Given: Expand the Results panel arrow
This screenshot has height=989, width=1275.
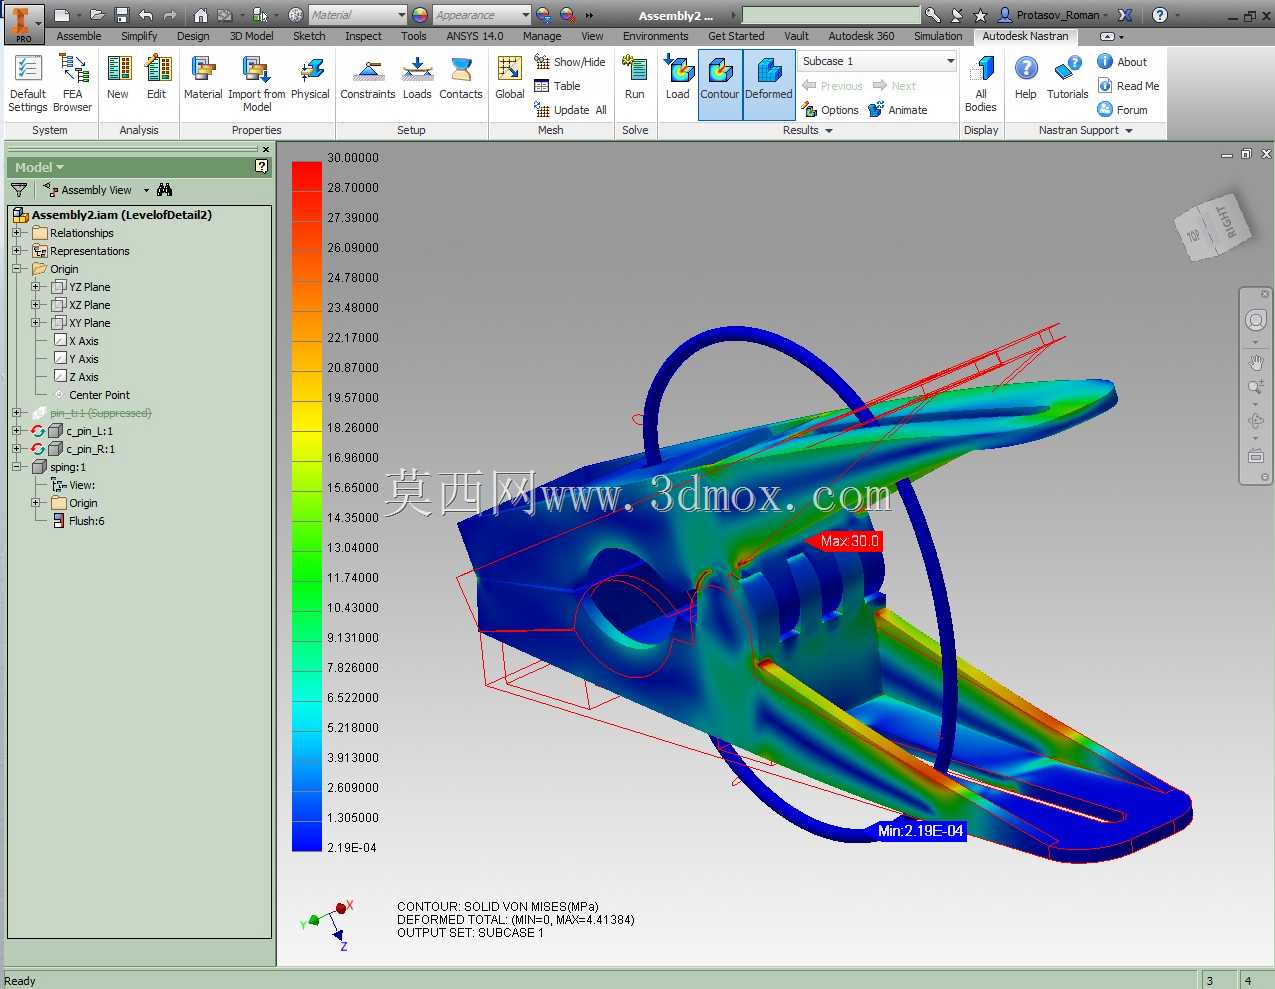Looking at the screenshot, I should 829,131.
